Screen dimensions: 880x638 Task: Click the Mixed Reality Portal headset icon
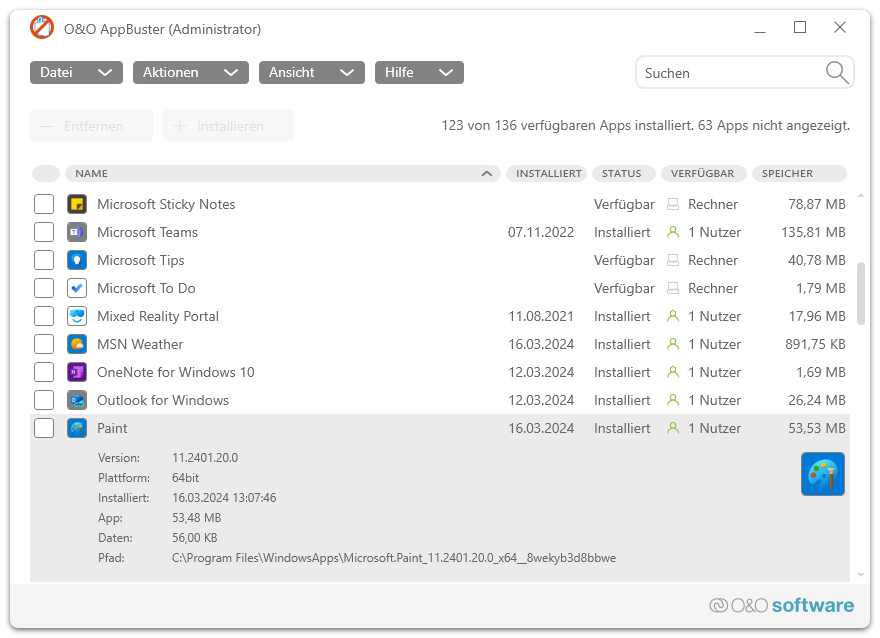(x=77, y=316)
